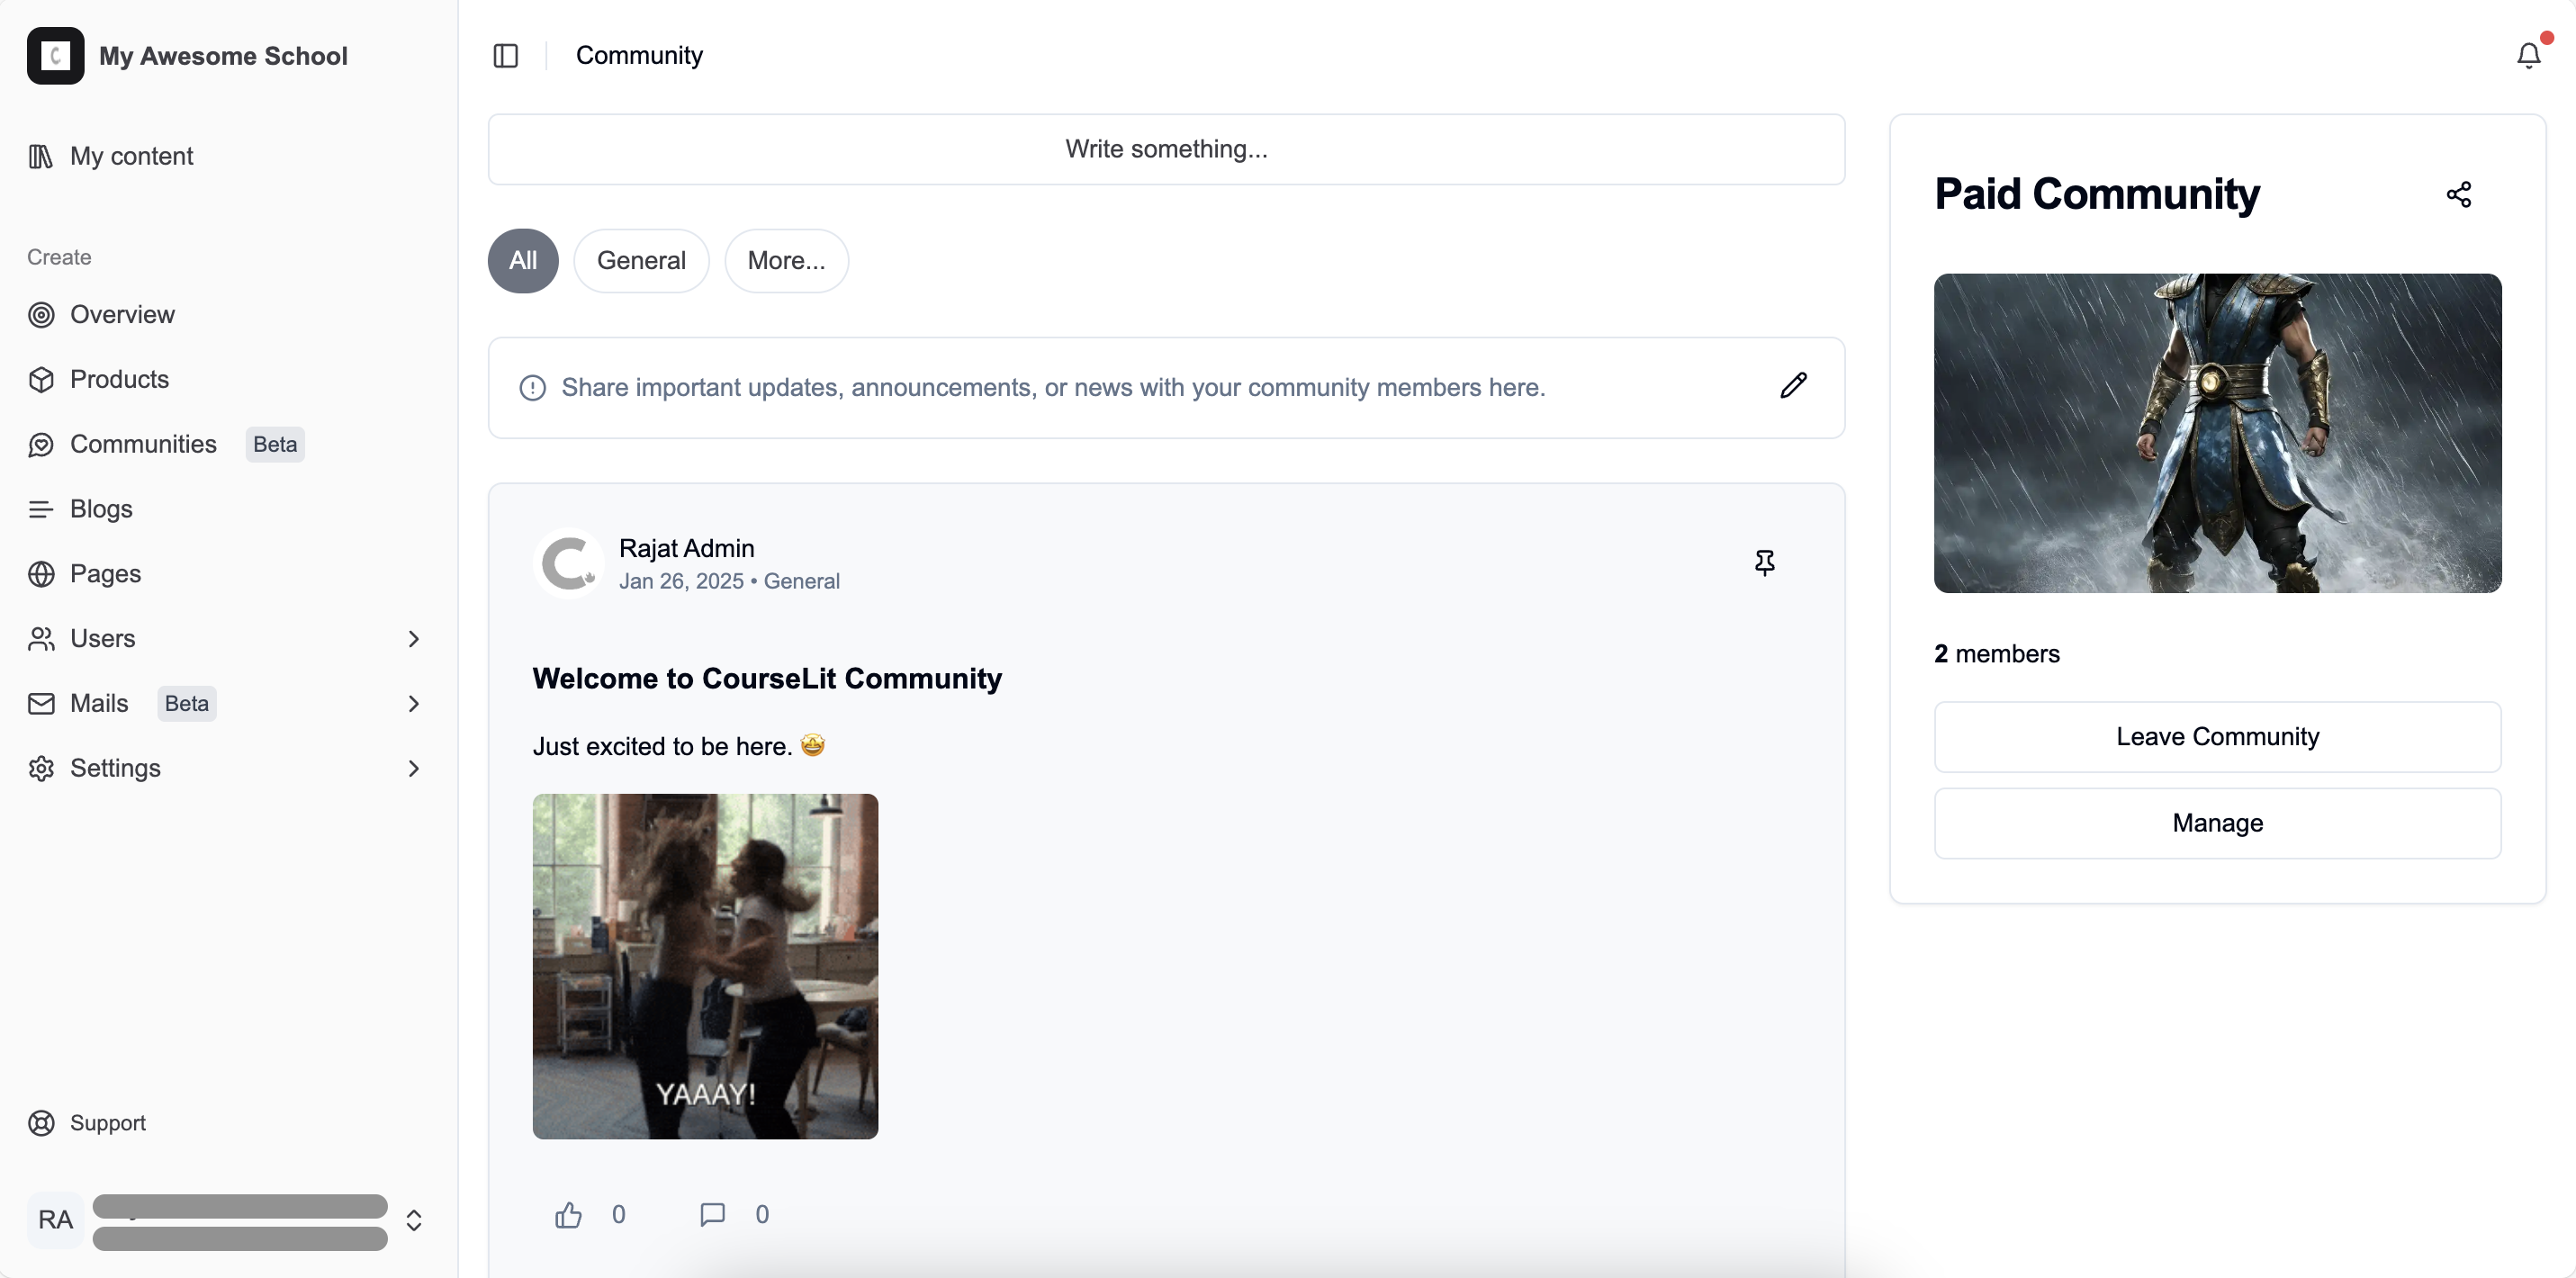This screenshot has height=1278, width=2576.
Task: Select the General category filter
Action: pos(641,261)
